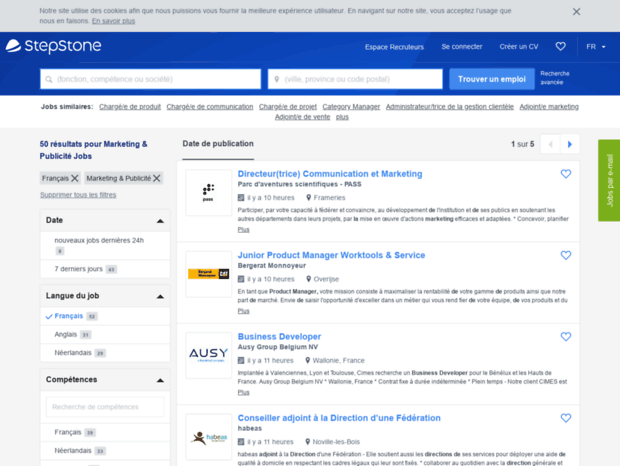This screenshot has width=620, height=466.
Task: Click the Bergerat Monnoyeur logo thumbnail
Action: (x=208, y=274)
